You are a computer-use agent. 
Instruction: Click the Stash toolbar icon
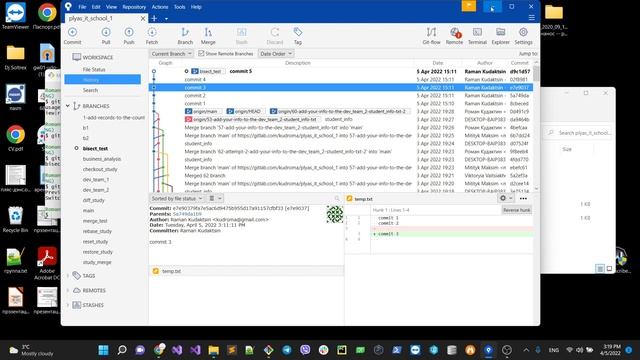pos(242,36)
